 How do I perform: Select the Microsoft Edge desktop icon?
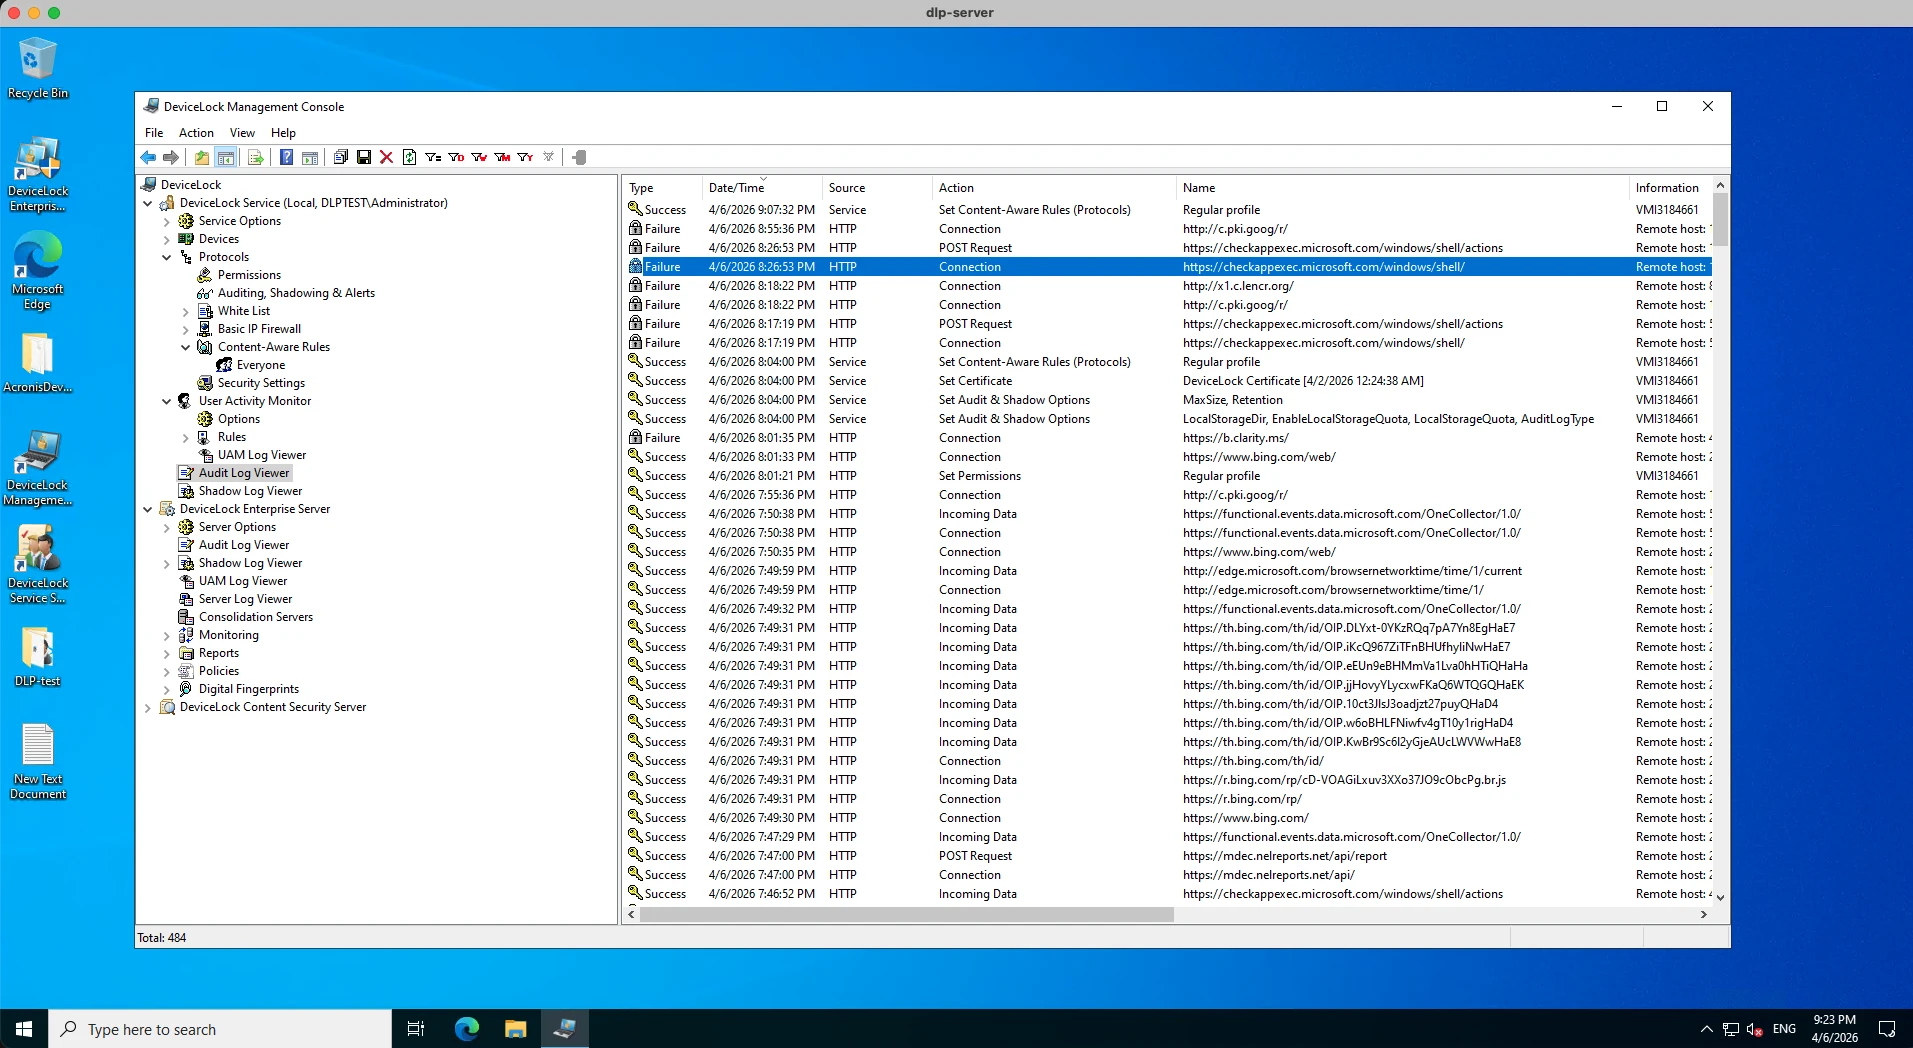coord(38,271)
